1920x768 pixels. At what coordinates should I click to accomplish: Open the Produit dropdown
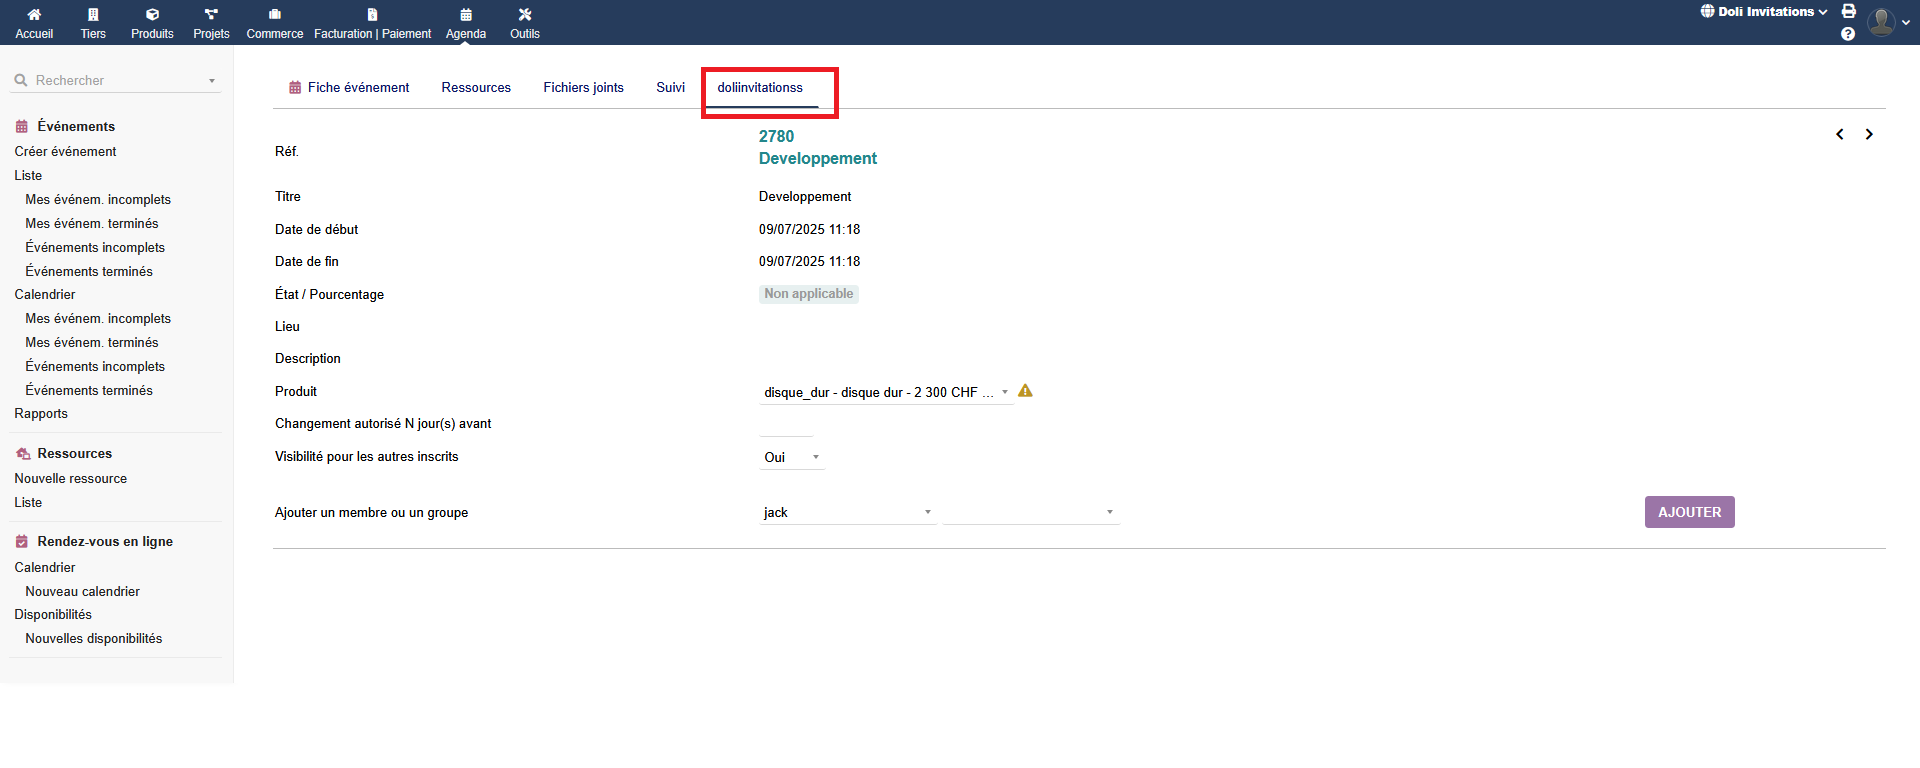(x=885, y=392)
